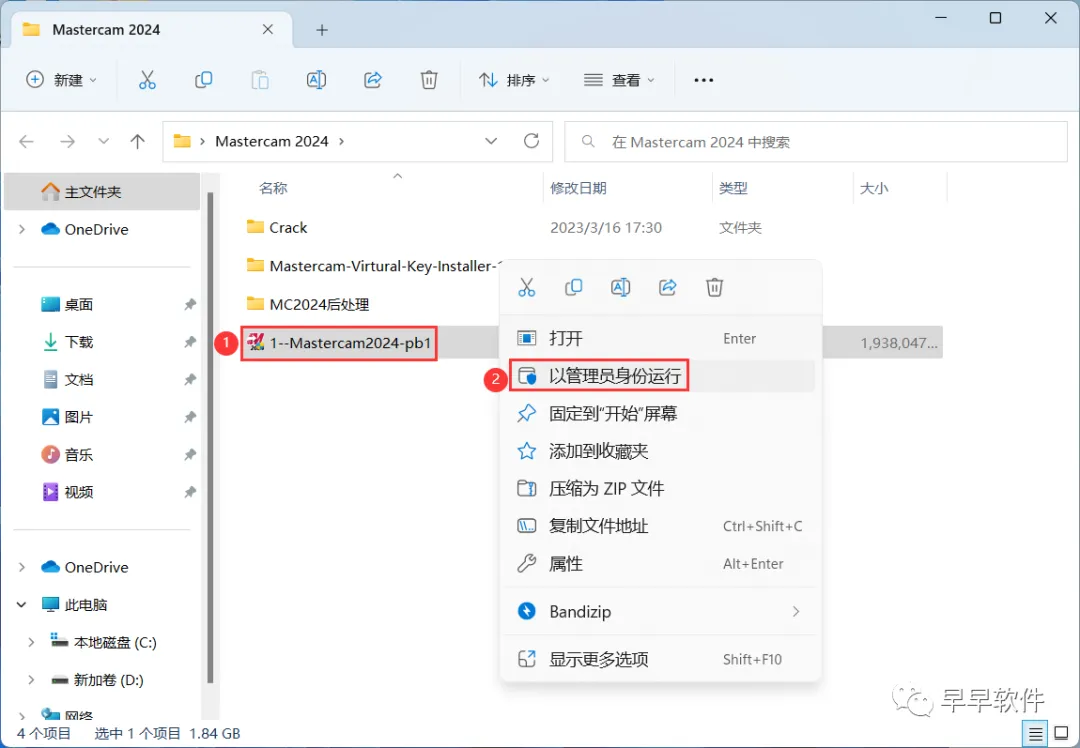Image resolution: width=1080 pixels, height=748 pixels.
Task: Open 文档 in the sidebar
Action: (79, 380)
